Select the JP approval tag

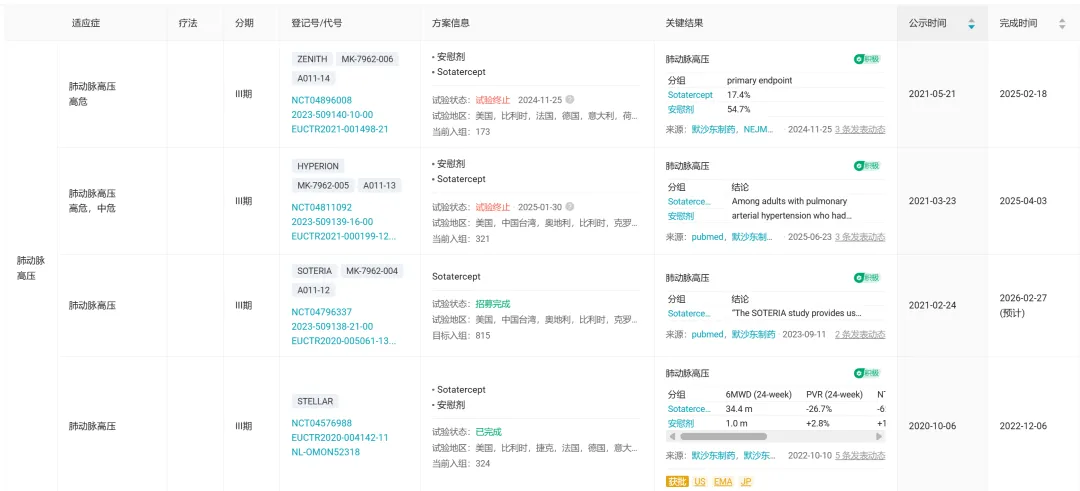(x=746, y=482)
